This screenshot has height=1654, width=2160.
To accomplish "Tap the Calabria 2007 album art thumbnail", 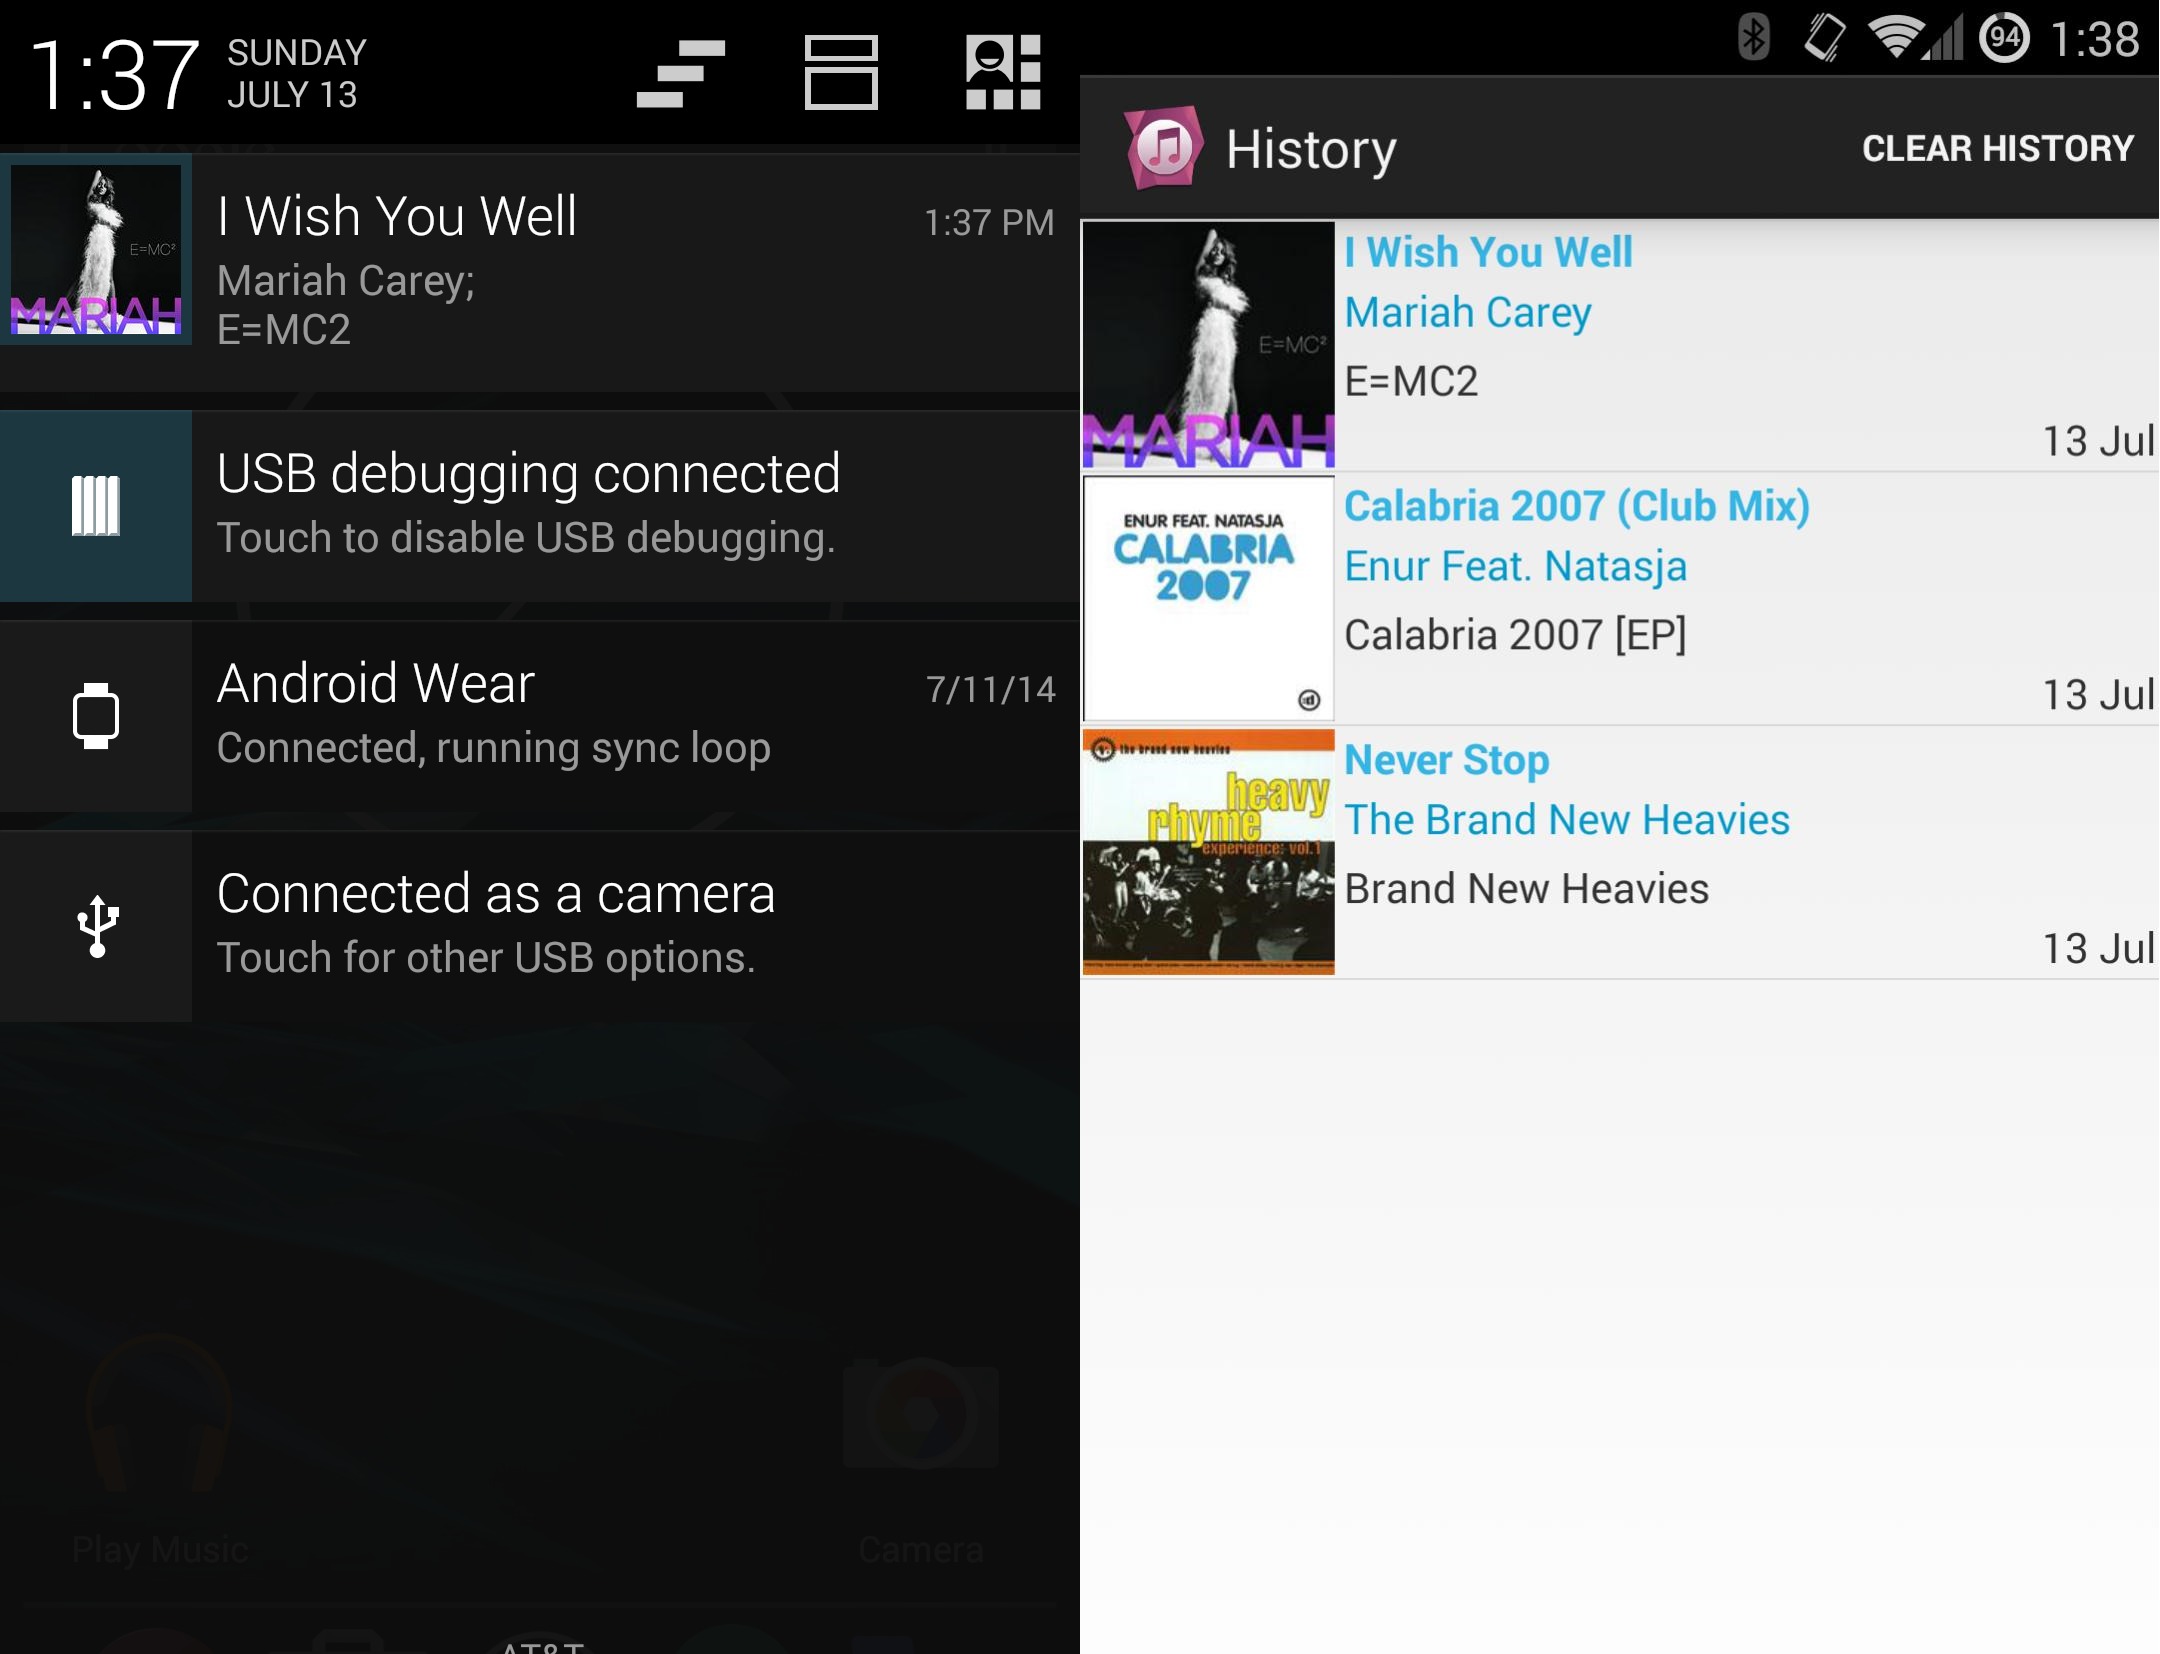I will [1208, 599].
